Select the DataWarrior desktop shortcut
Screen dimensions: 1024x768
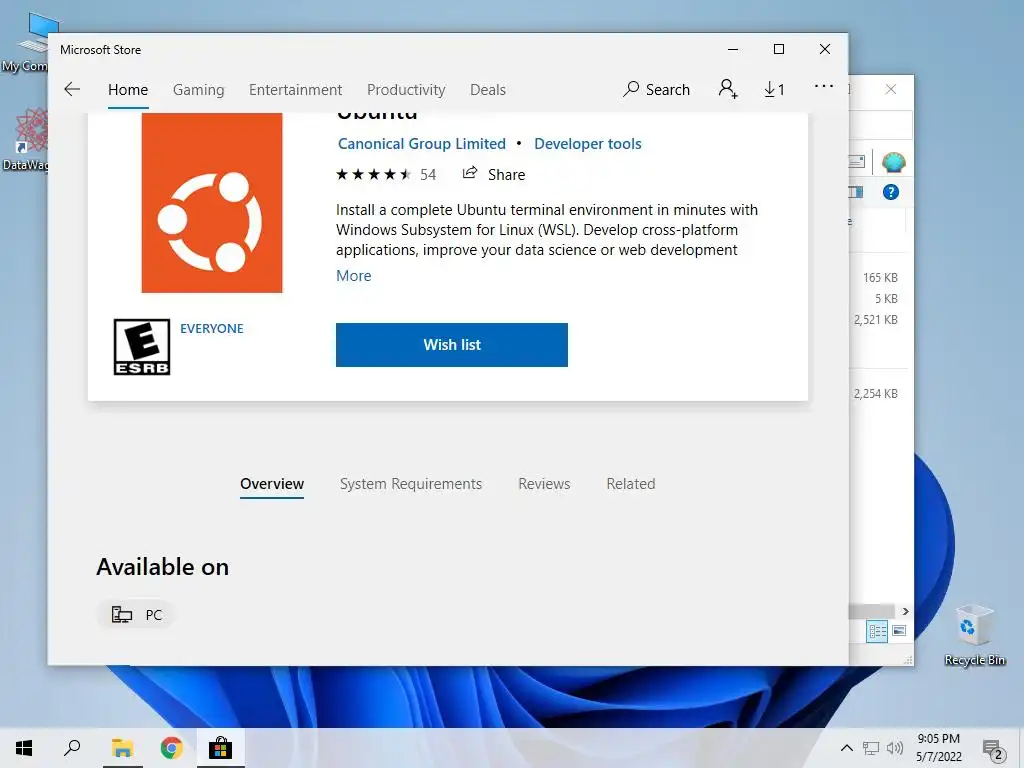tap(25, 140)
